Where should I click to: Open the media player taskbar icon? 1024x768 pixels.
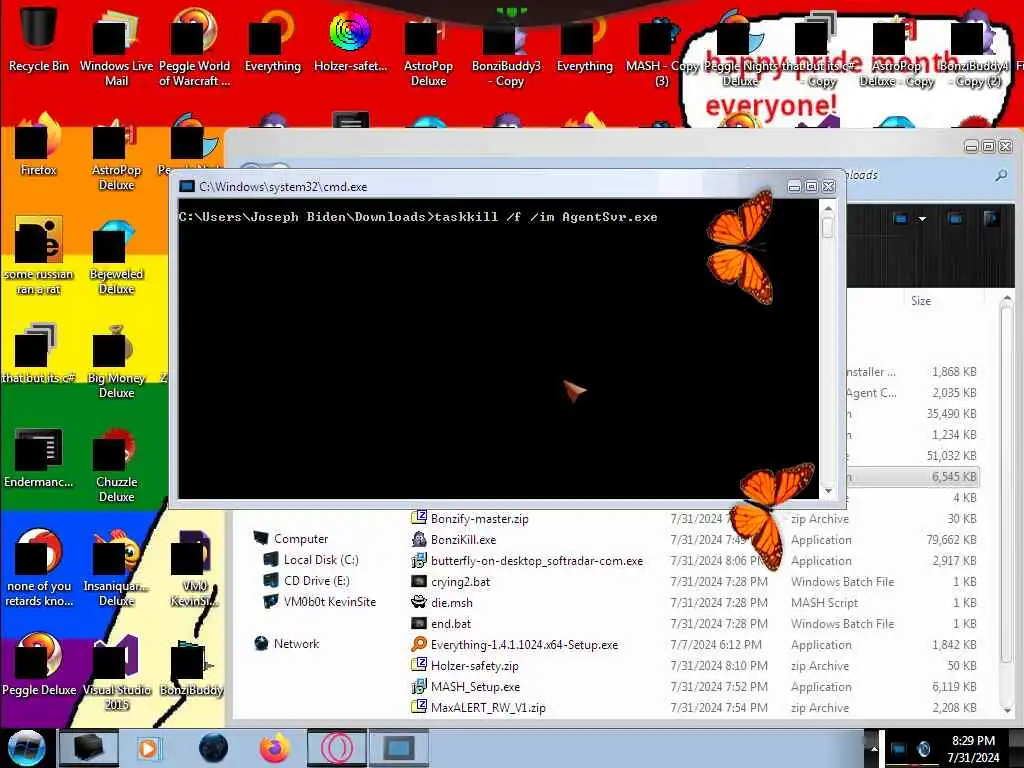point(149,748)
